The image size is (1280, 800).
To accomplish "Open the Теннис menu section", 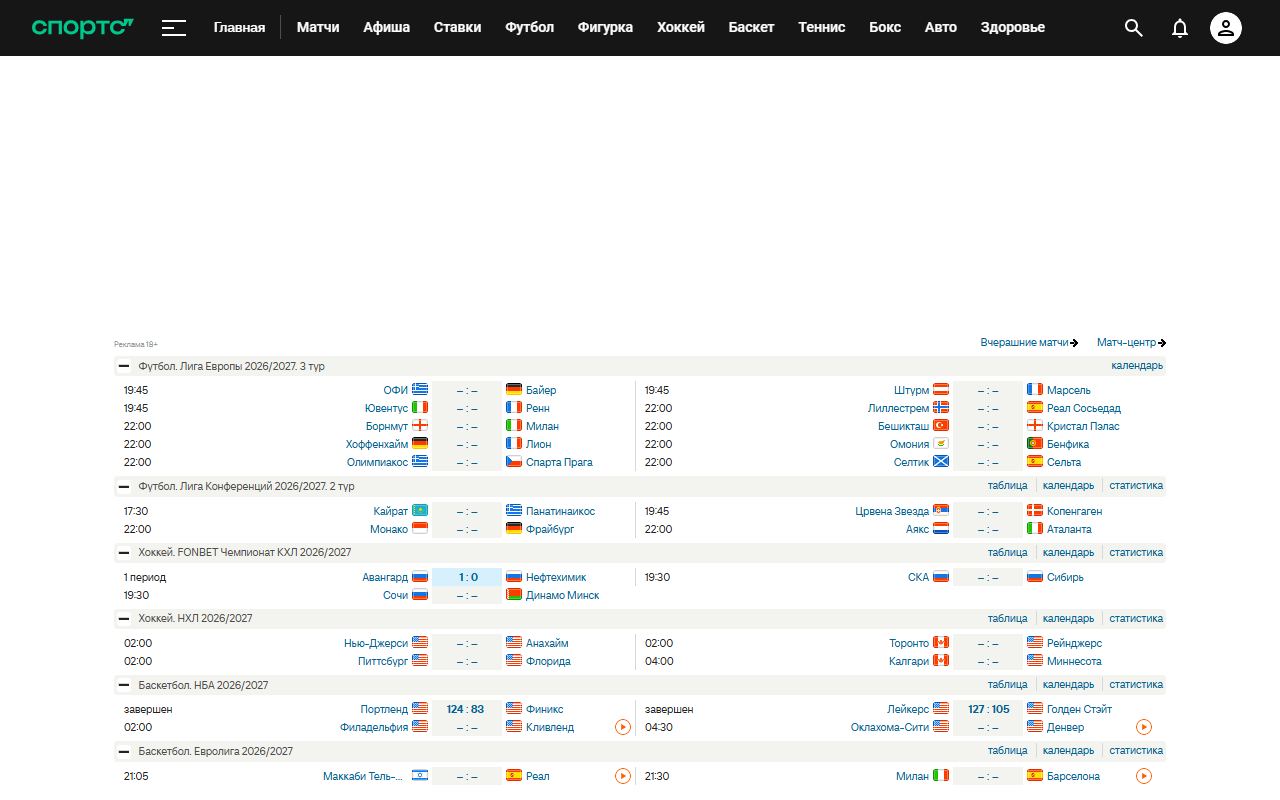I will click(822, 28).
